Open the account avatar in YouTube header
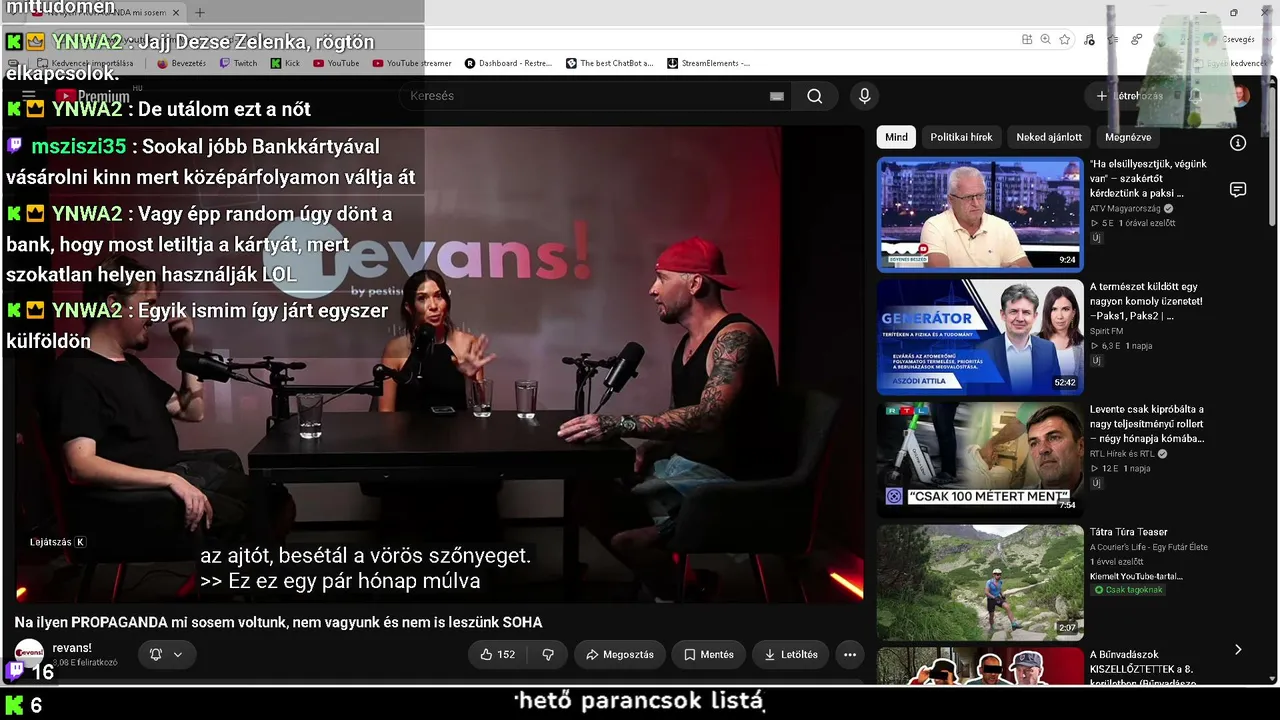Image resolution: width=1280 pixels, height=720 pixels. [x=1240, y=96]
